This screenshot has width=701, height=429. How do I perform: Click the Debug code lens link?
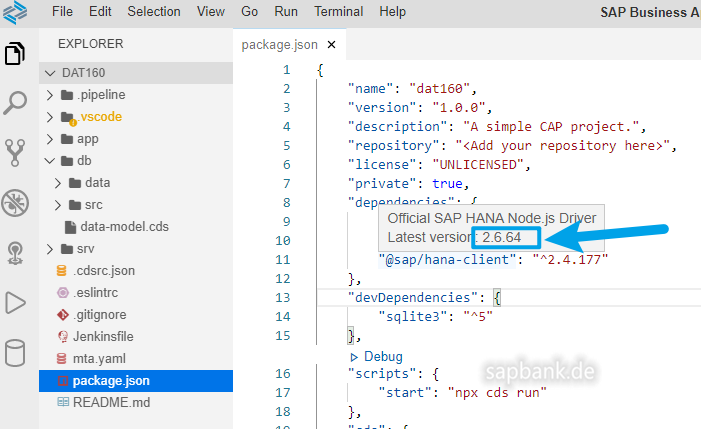(383, 357)
